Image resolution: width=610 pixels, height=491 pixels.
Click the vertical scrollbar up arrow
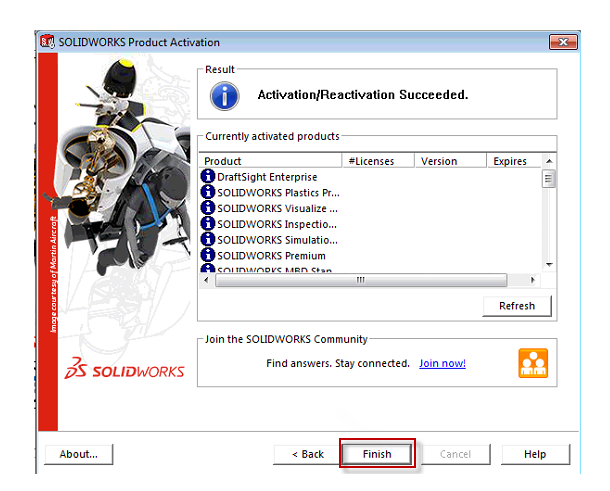tap(549, 161)
